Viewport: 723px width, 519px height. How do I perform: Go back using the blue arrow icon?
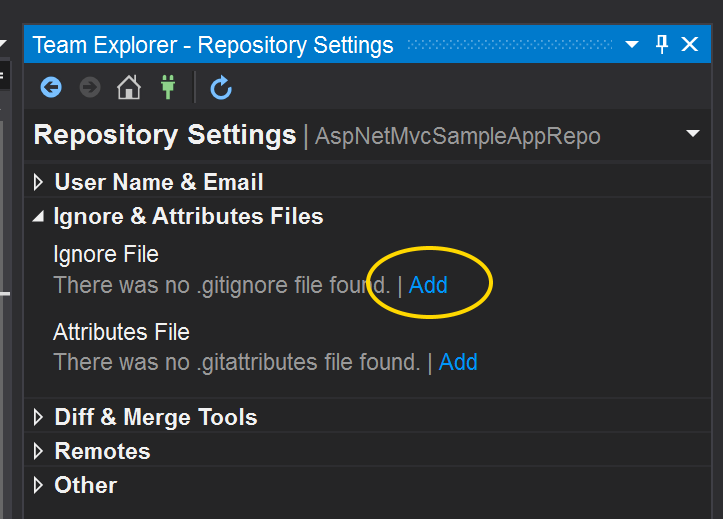pyautogui.click(x=51, y=87)
